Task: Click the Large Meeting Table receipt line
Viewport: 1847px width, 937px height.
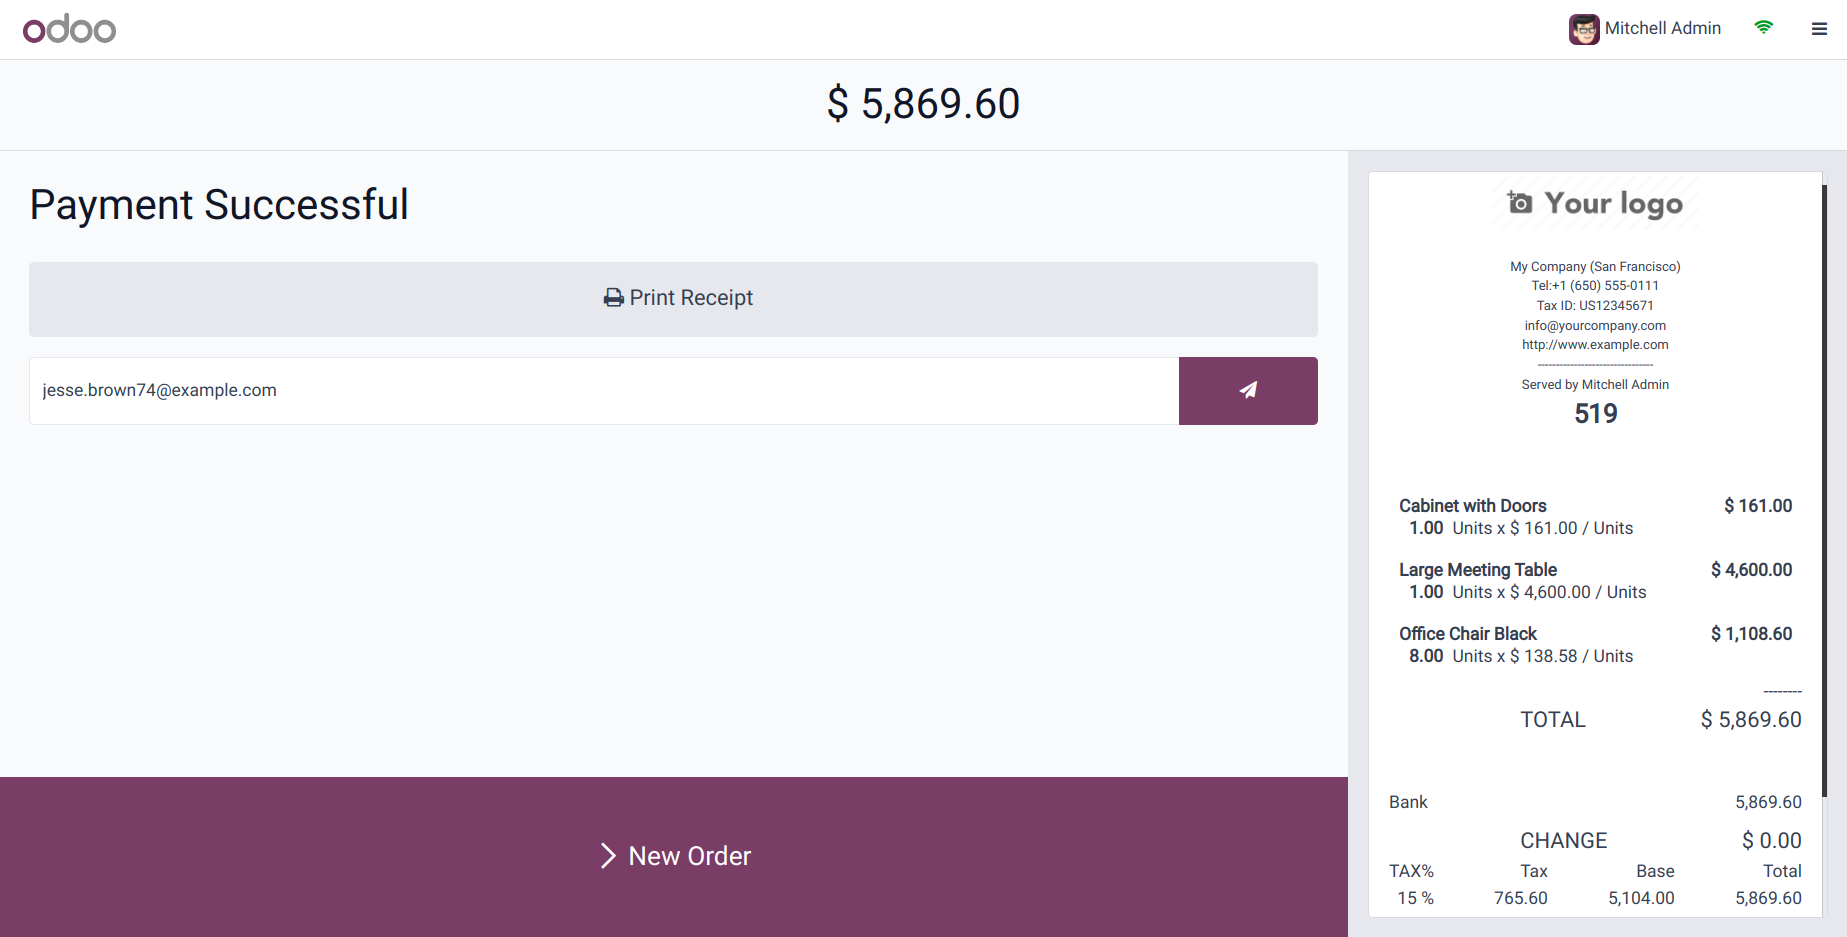Action: (1595, 581)
